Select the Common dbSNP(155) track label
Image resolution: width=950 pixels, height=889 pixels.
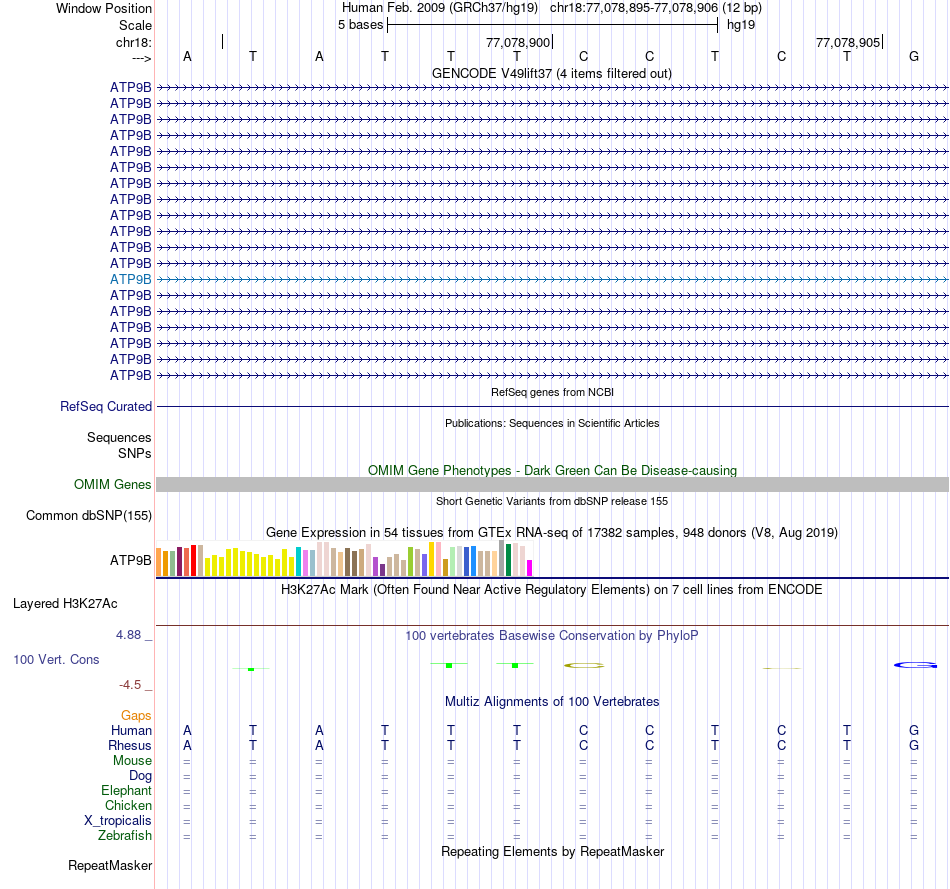tap(88, 516)
